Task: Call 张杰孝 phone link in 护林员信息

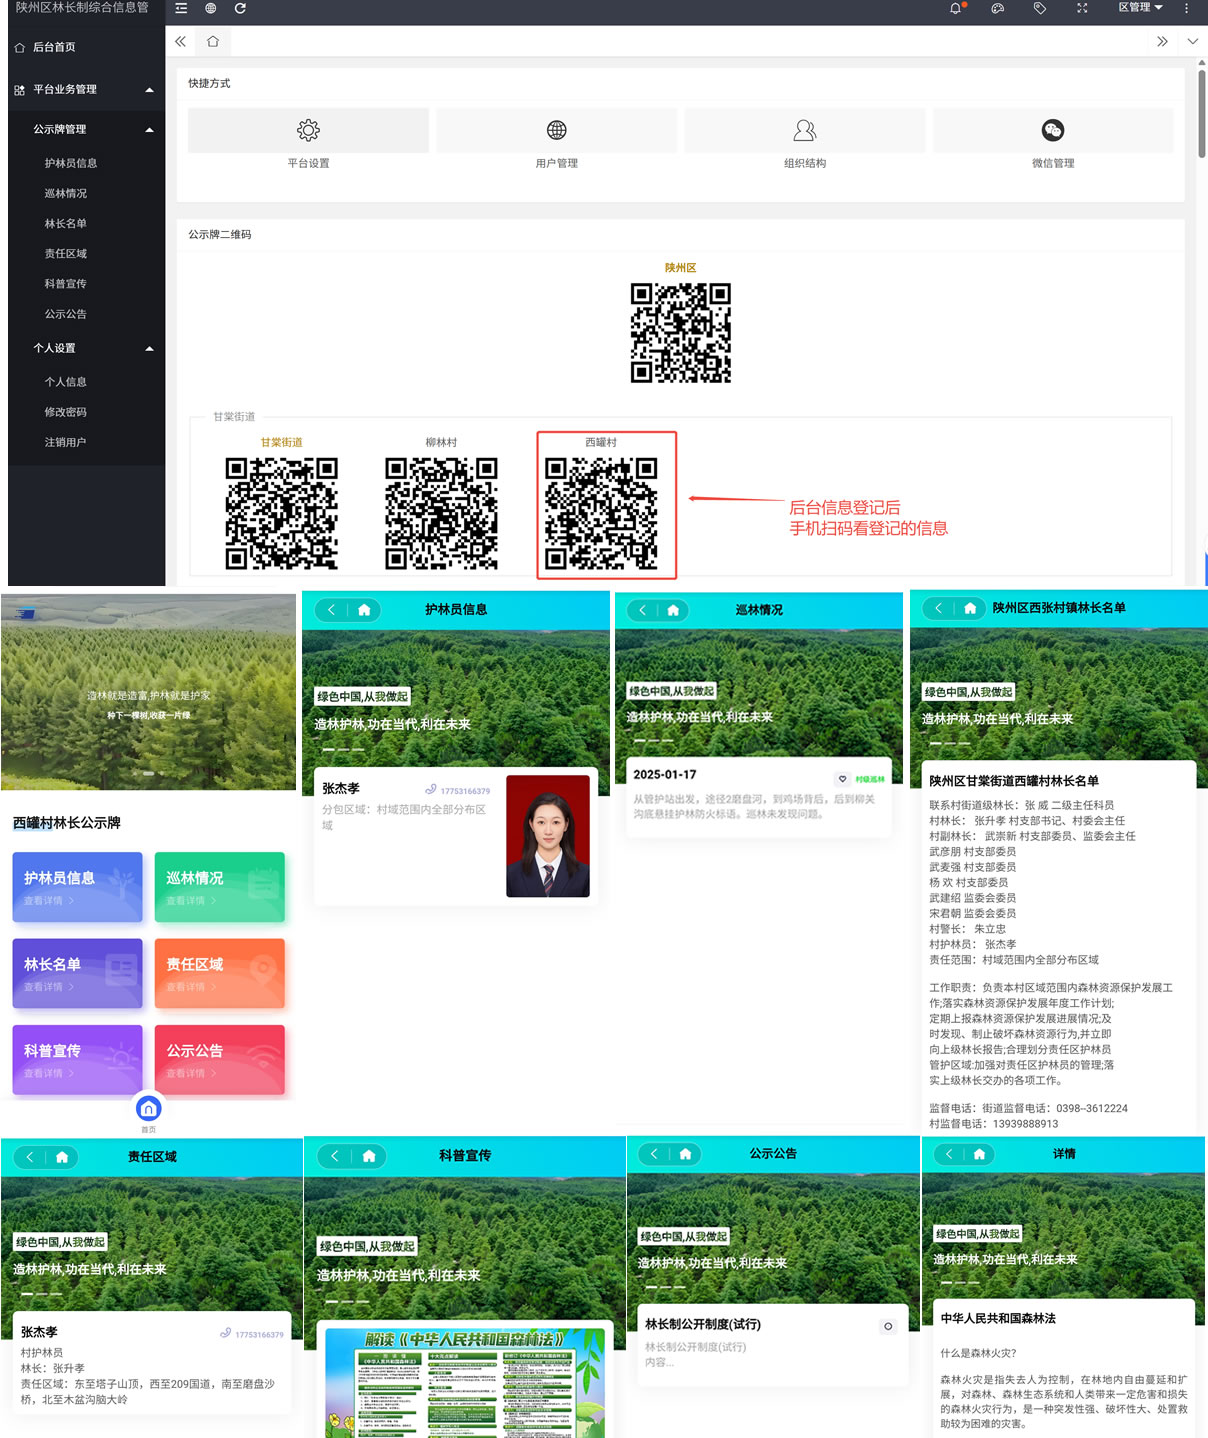Action: click(458, 790)
